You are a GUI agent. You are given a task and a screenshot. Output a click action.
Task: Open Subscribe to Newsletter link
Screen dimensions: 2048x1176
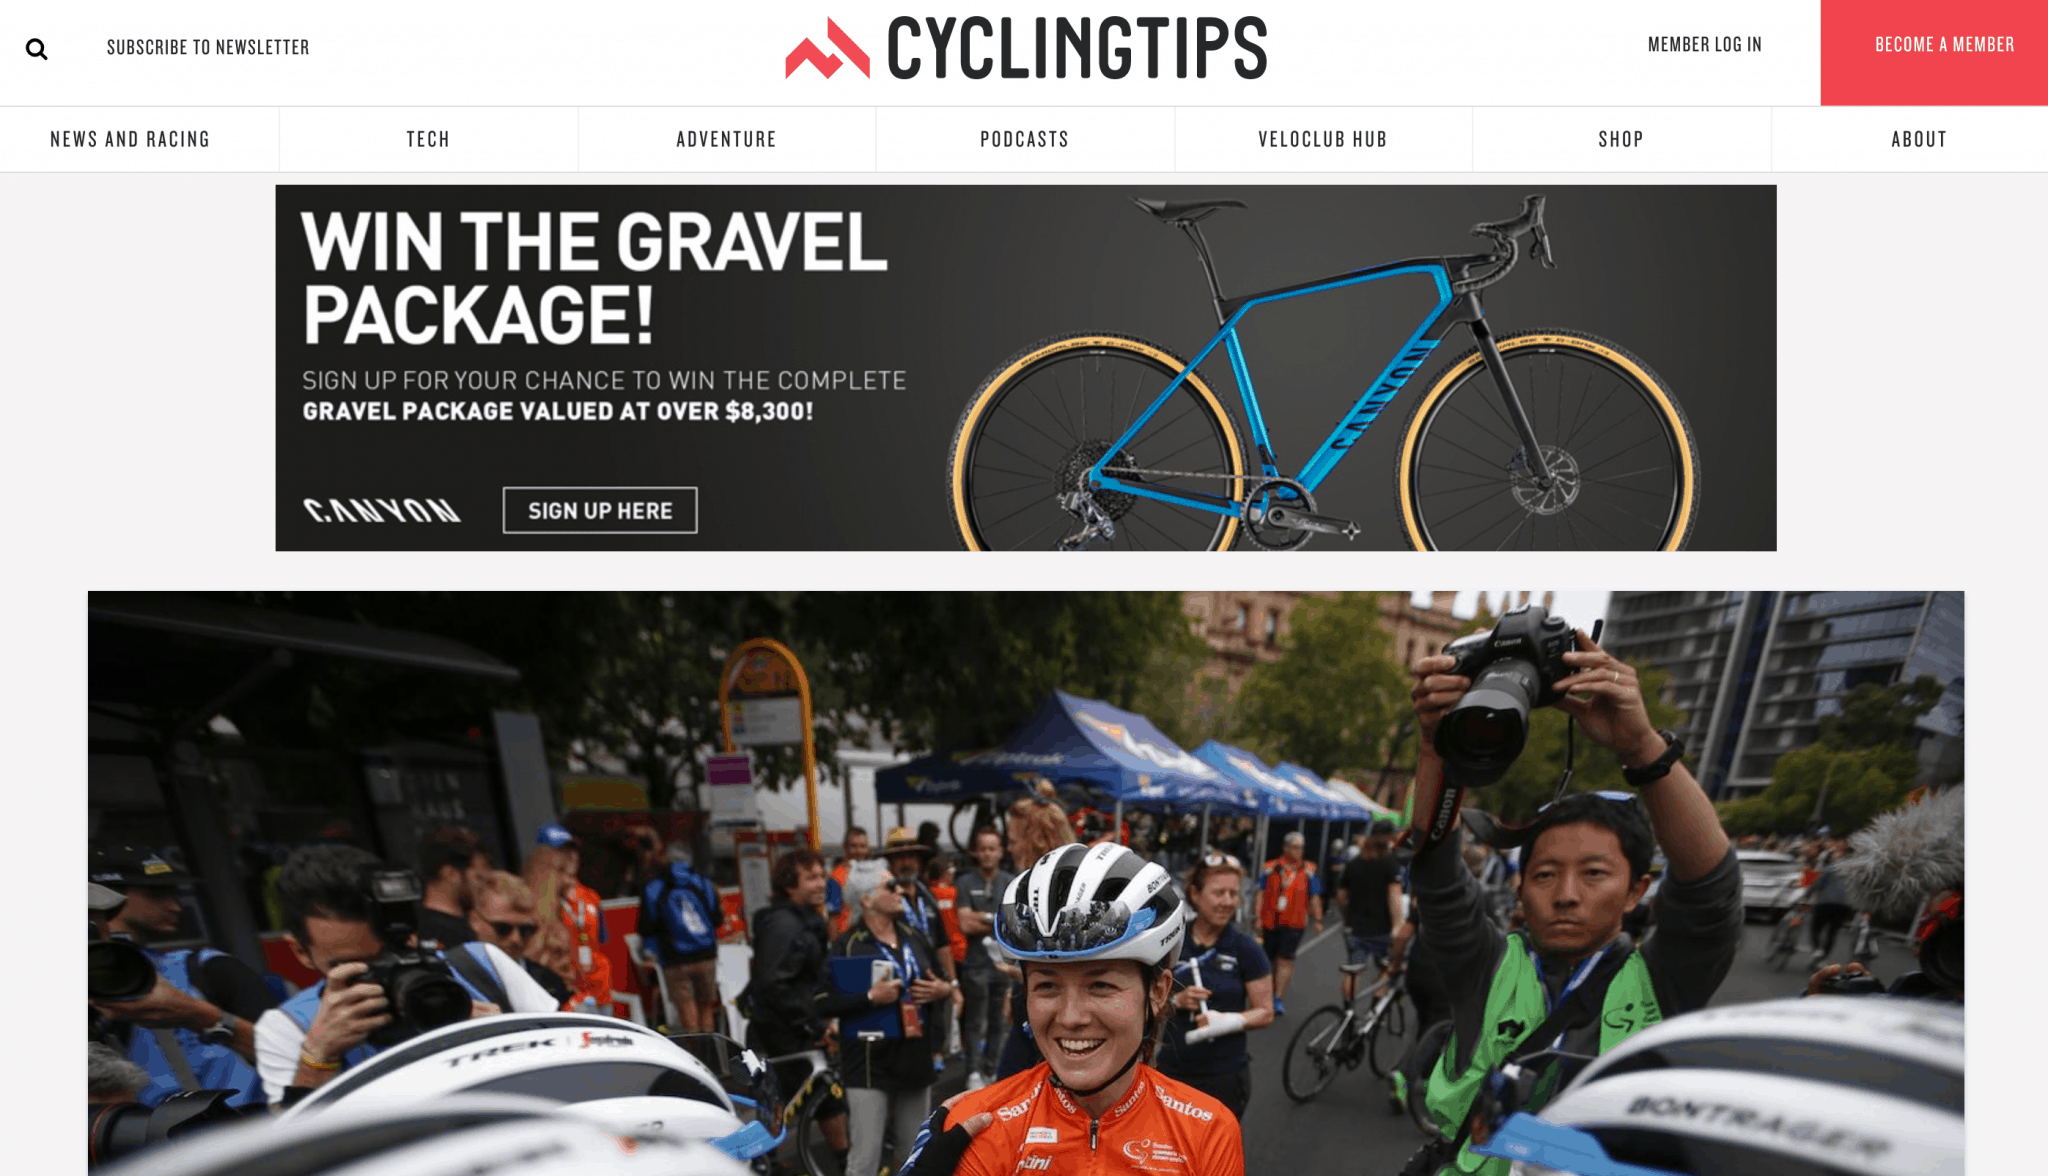(208, 47)
